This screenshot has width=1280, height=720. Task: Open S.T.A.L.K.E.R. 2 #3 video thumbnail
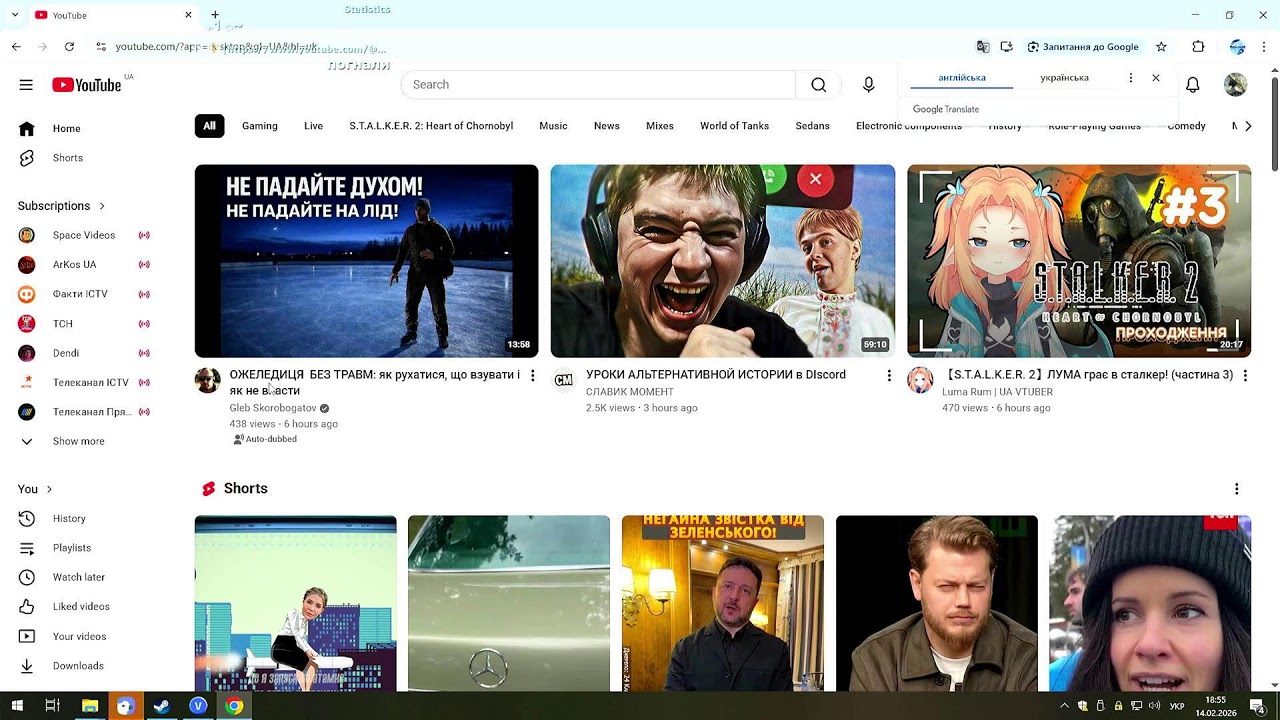point(1079,261)
